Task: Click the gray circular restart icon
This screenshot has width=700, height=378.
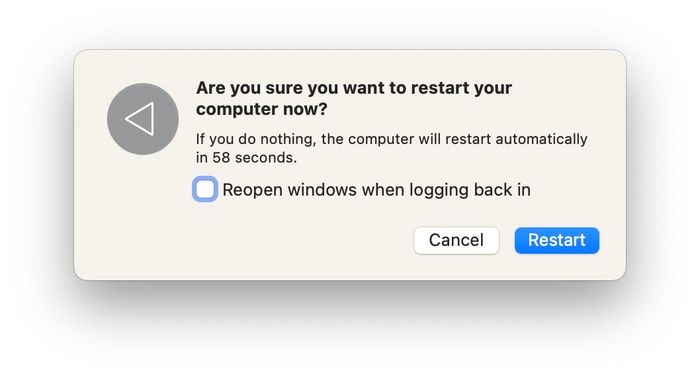Action: click(x=143, y=119)
